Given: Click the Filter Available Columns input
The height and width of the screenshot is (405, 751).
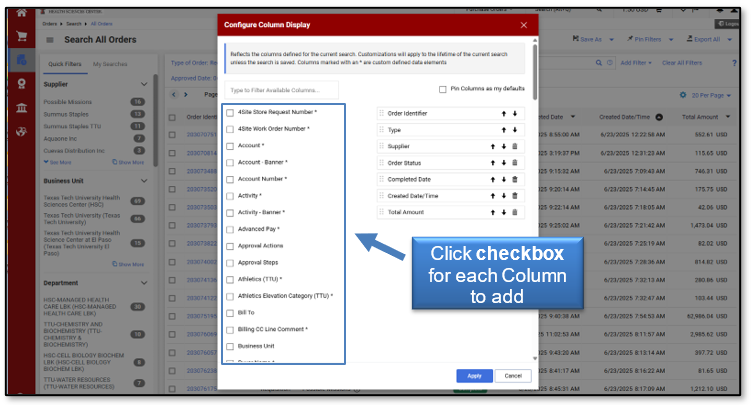Looking at the screenshot, I should [281, 90].
